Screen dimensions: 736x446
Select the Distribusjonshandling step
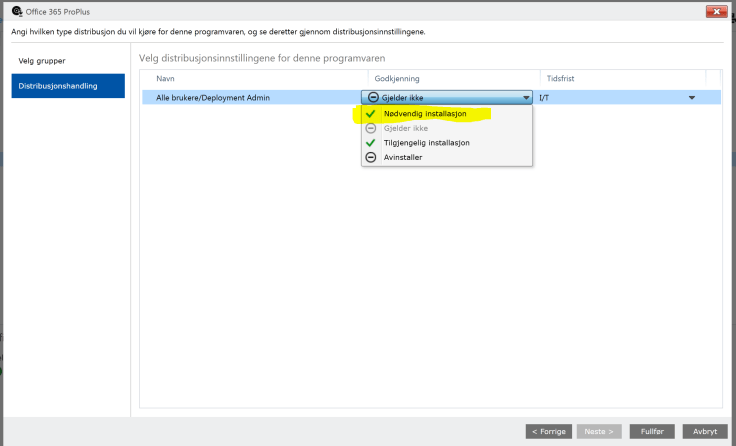68,86
